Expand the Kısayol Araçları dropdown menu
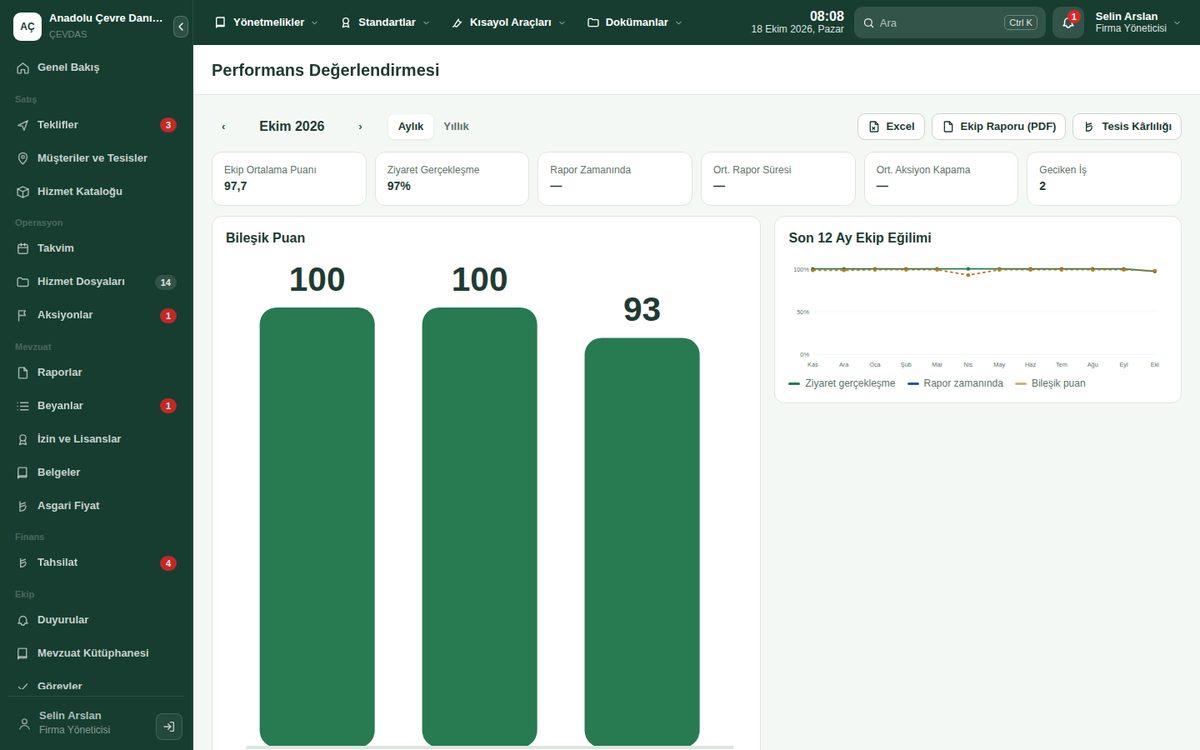The height and width of the screenshot is (750, 1200). click(x=508, y=22)
